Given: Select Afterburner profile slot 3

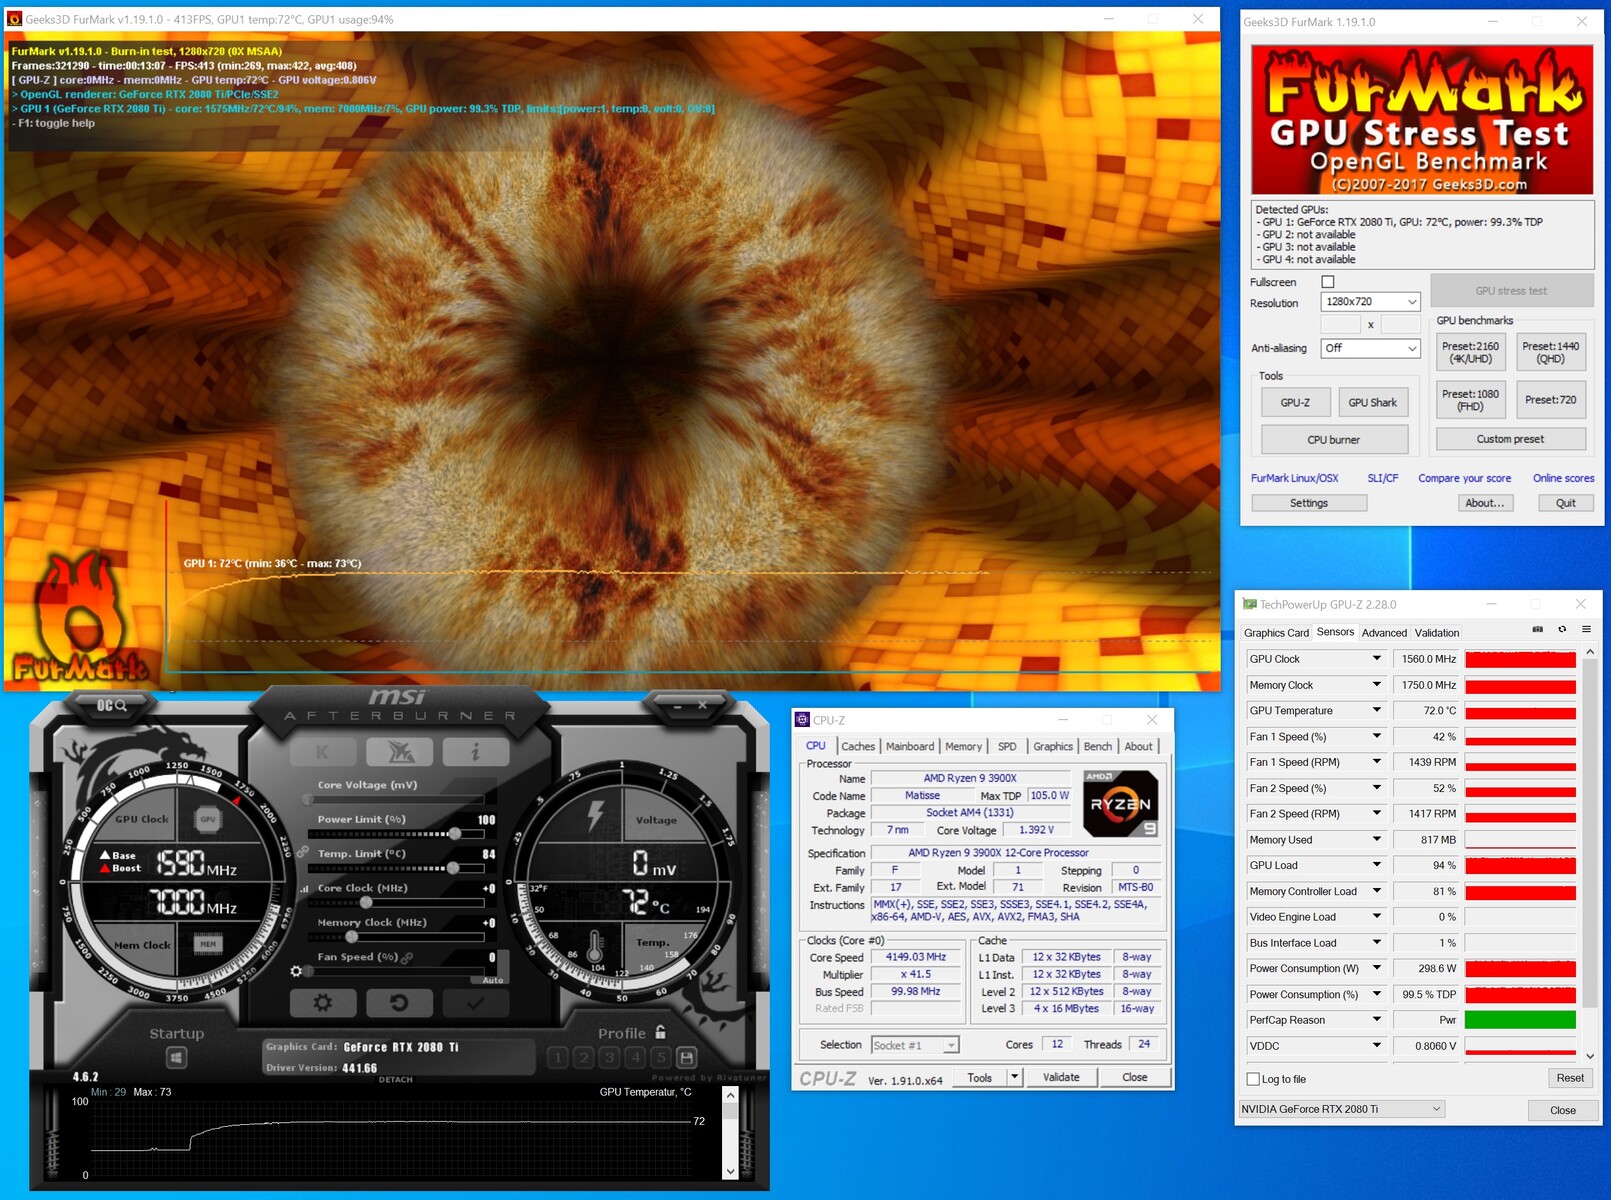Looking at the screenshot, I should [609, 1057].
